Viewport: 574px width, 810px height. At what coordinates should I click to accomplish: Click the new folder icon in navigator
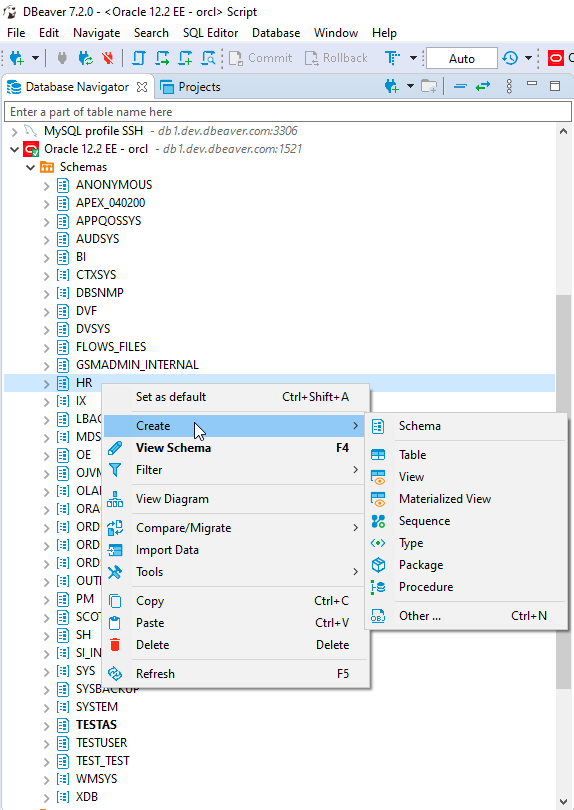coord(429,87)
